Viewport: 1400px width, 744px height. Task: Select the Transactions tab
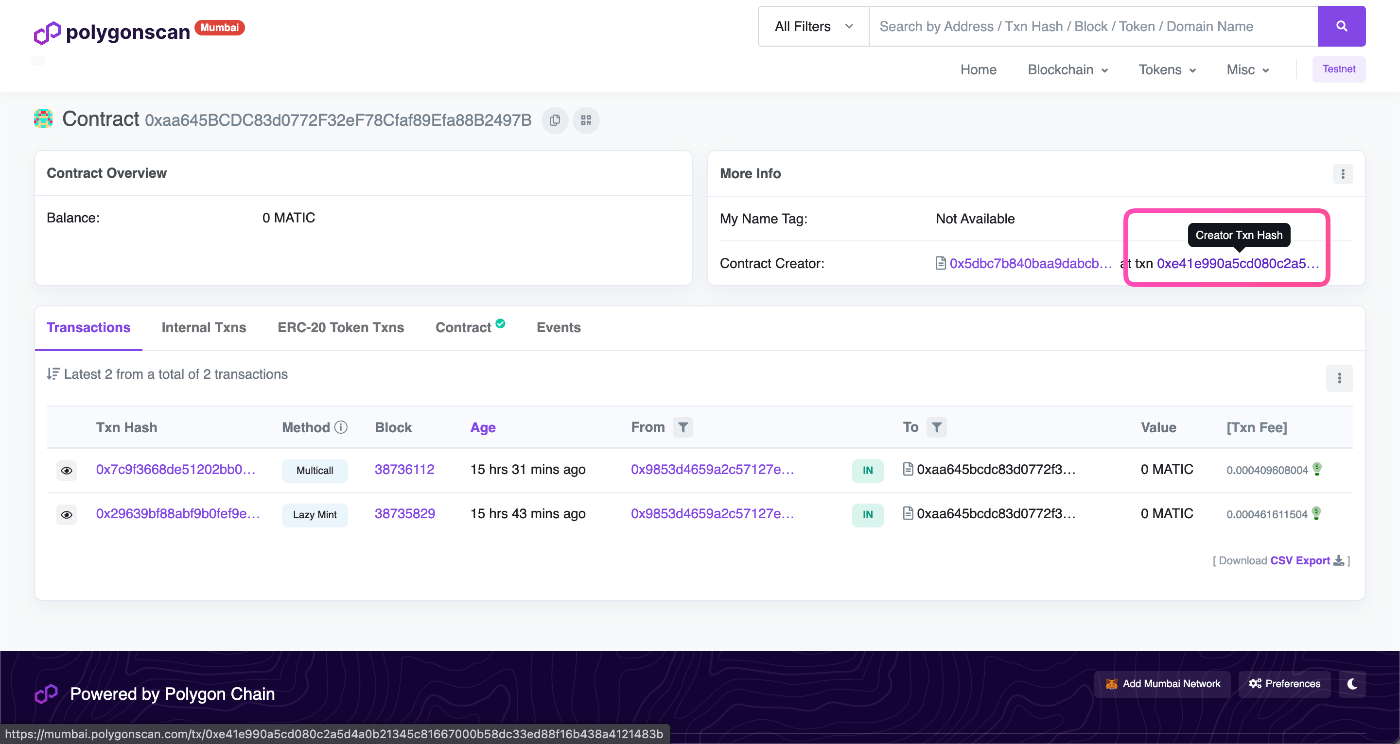(89, 327)
